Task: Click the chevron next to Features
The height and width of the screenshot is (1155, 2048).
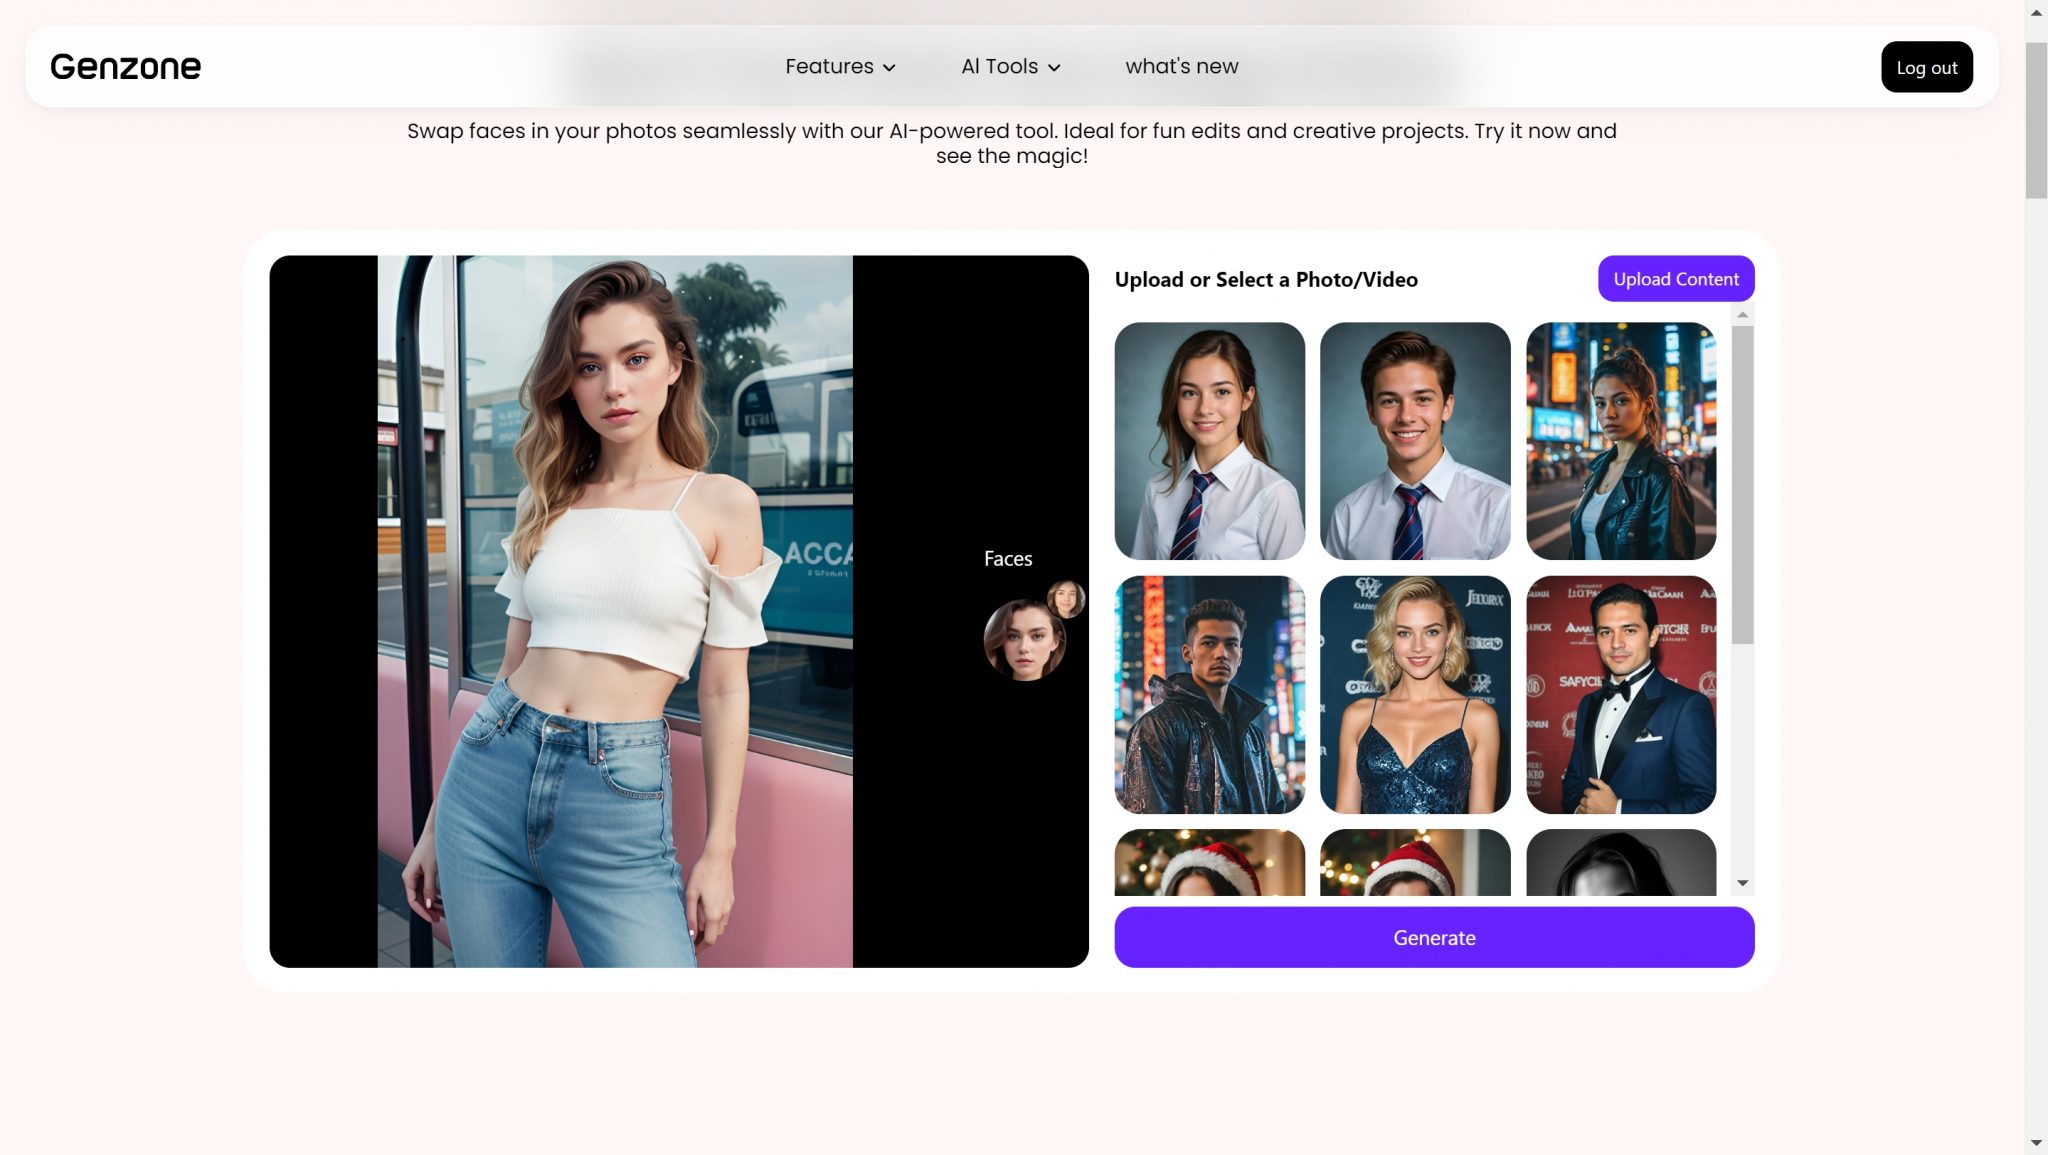Action: click(891, 68)
